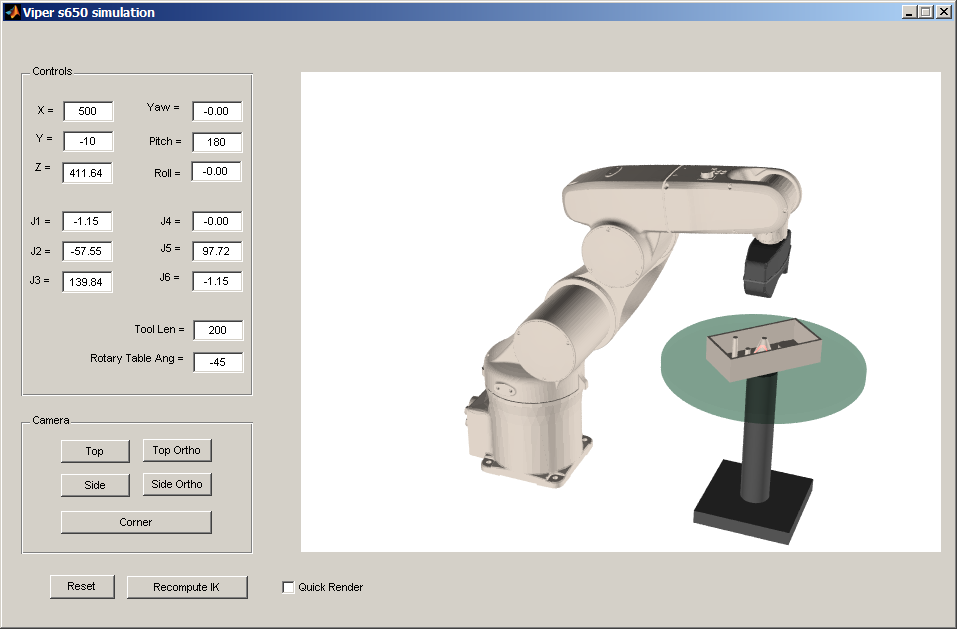Click the "Rotary Table Ang =" label
957x629 pixels.
(136, 359)
